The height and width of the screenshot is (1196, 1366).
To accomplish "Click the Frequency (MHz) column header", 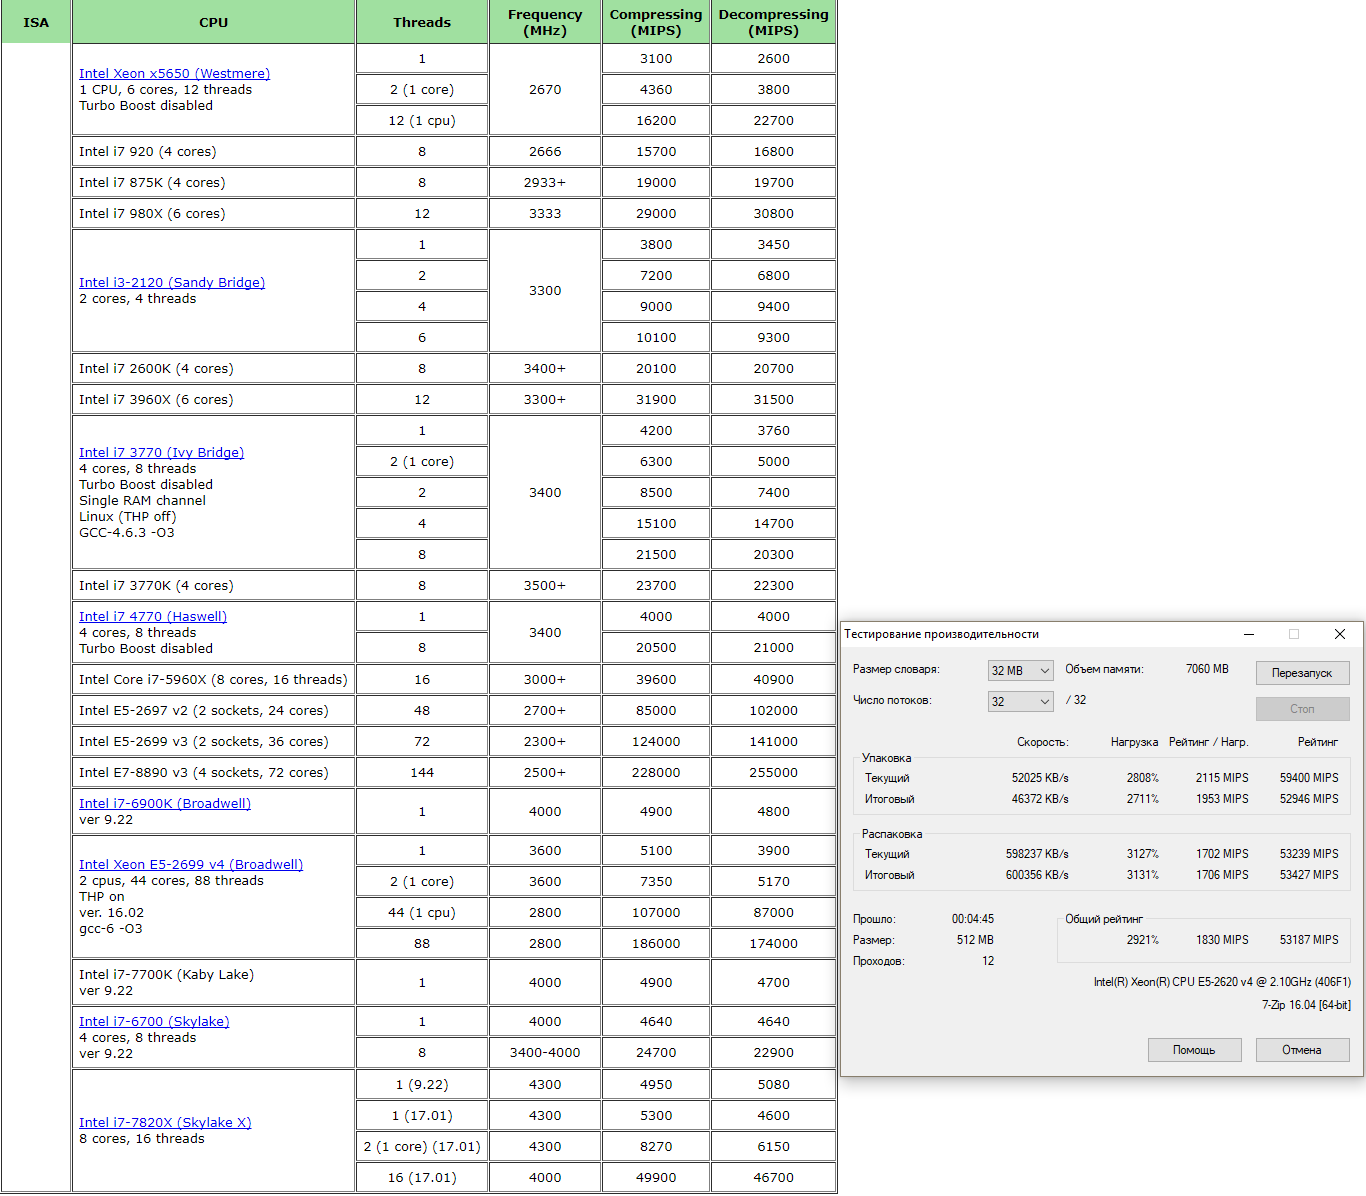I will [545, 22].
